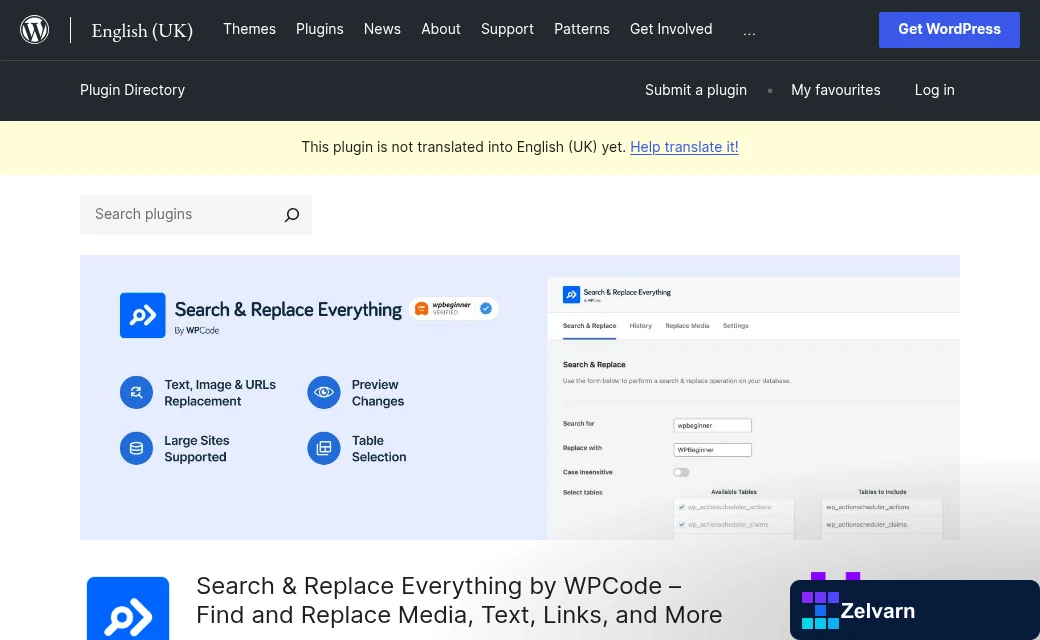The height and width of the screenshot is (640, 1040).
Task: Open the Plugins menu item
Action: [320, 29]
